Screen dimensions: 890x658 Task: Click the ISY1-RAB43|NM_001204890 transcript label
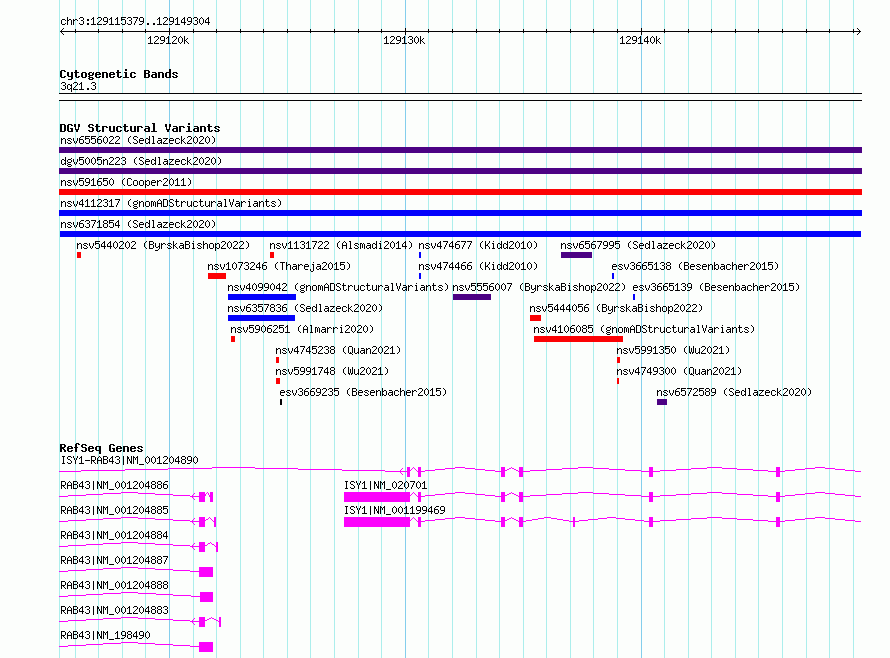pyautogui.click(x=129, y=460)
